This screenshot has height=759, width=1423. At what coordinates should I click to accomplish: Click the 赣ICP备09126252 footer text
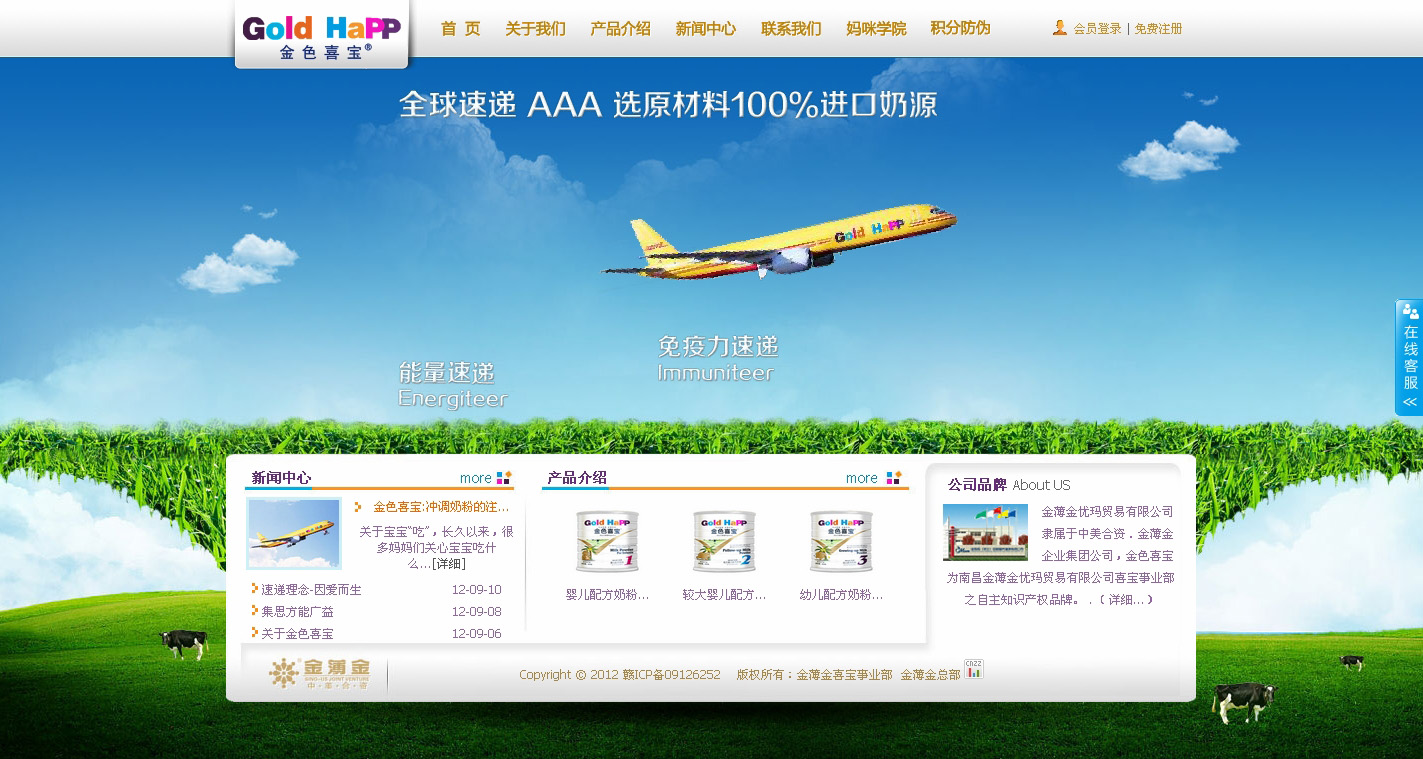671,675
